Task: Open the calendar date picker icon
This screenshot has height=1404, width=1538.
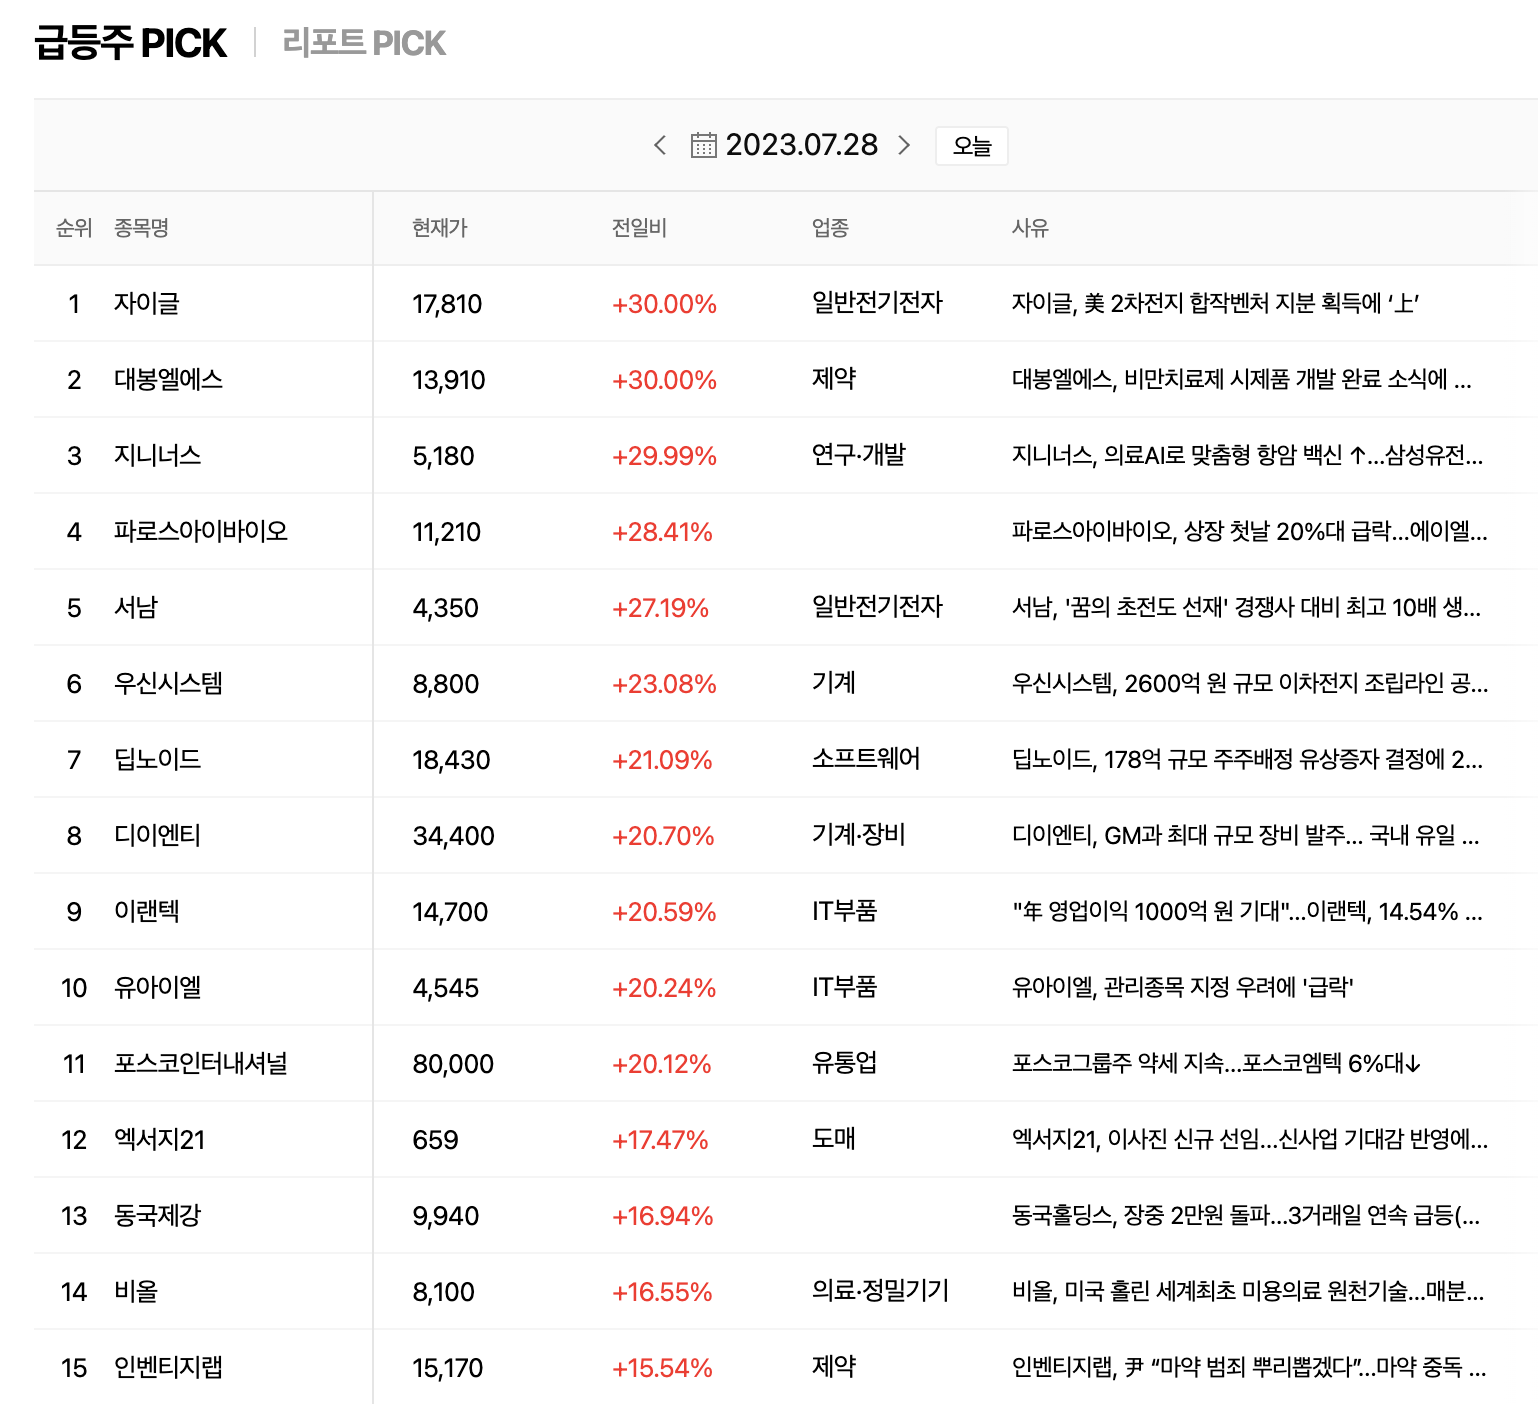Action: (x=704, y=145)
